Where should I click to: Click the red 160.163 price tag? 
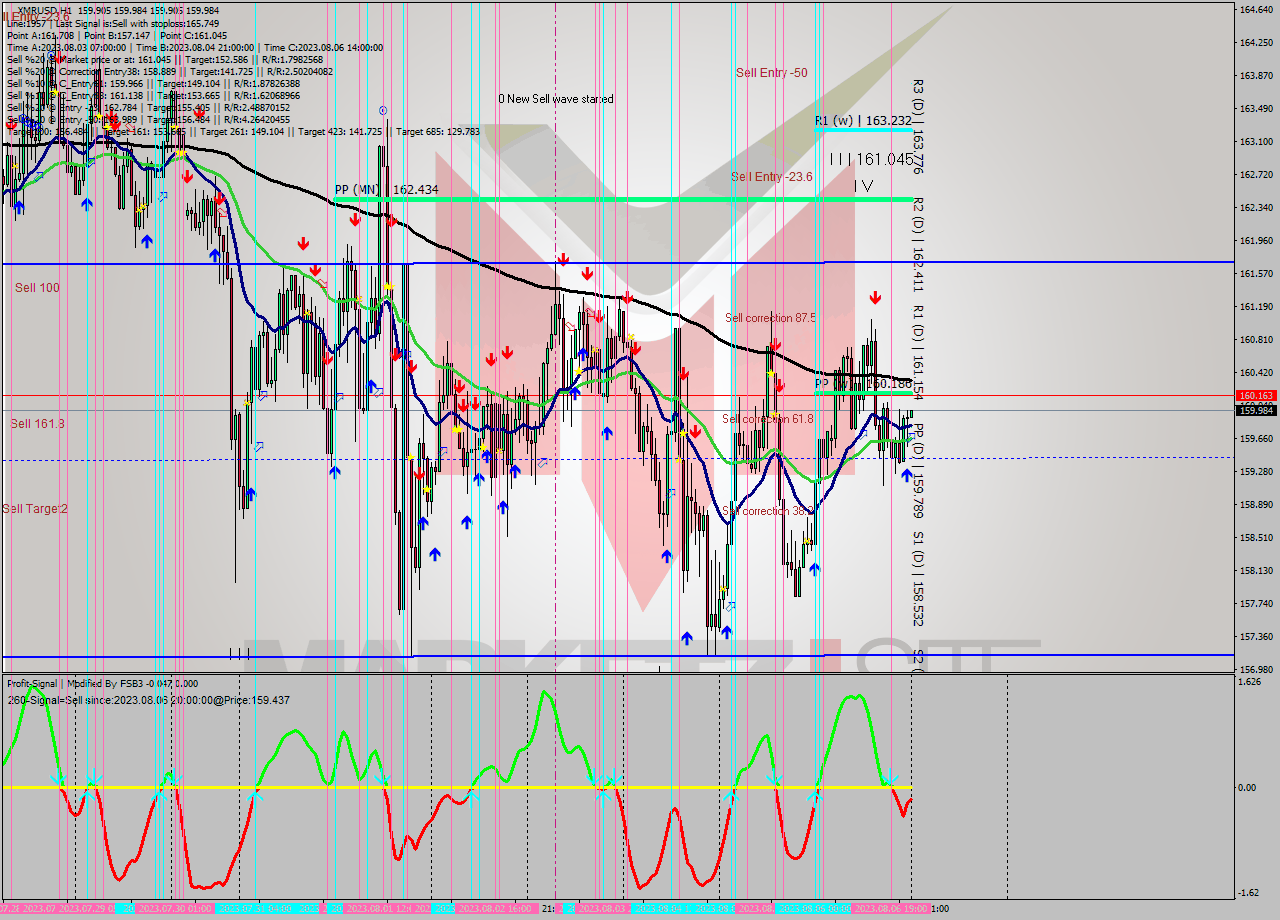(1256, 396)
